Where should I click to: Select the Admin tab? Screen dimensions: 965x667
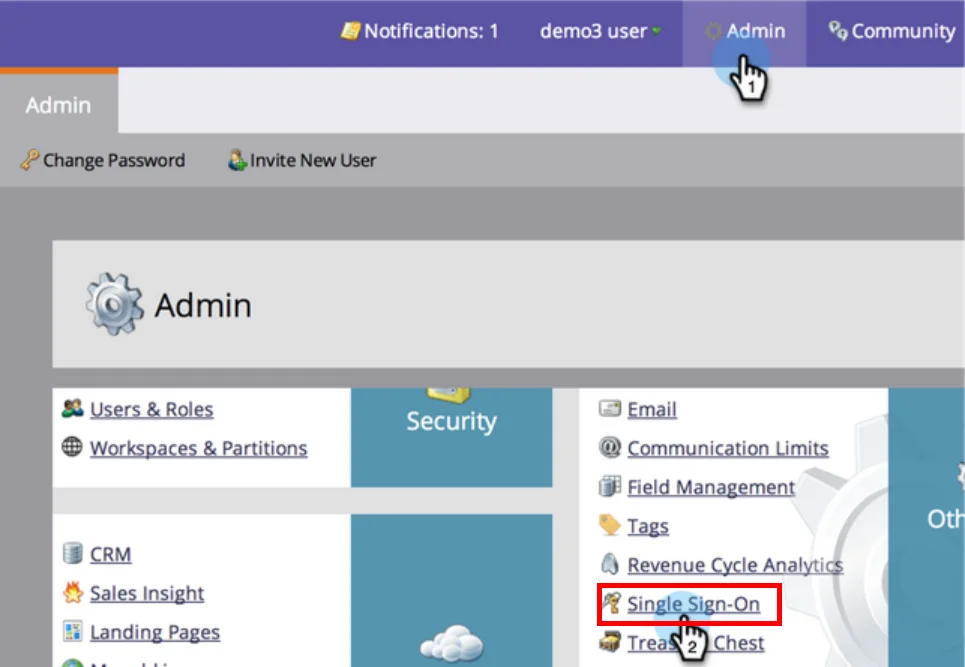[58, 105]
